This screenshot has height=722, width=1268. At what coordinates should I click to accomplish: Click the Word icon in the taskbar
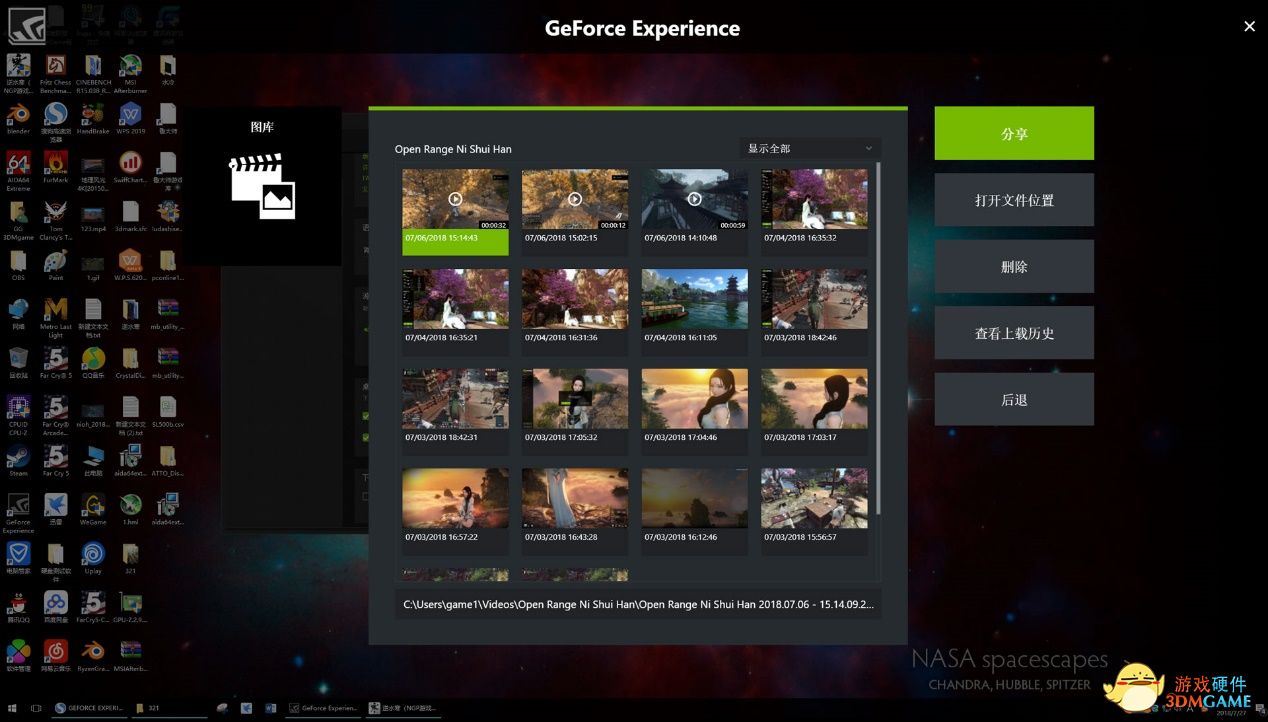270,708
